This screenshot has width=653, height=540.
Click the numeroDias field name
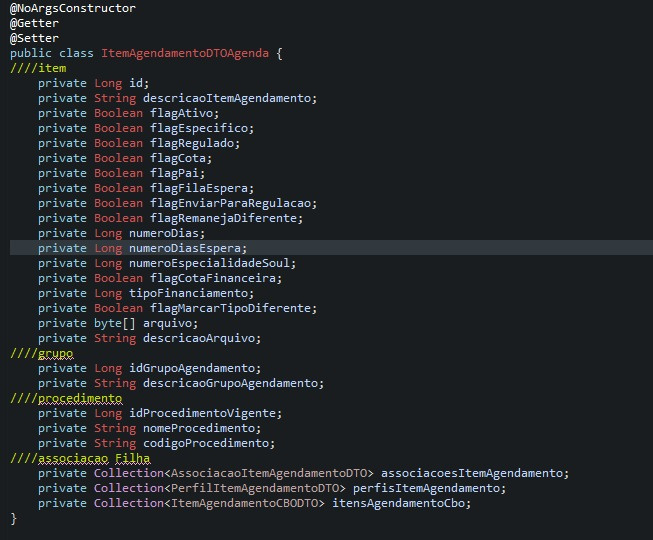[x=164, y=233]
